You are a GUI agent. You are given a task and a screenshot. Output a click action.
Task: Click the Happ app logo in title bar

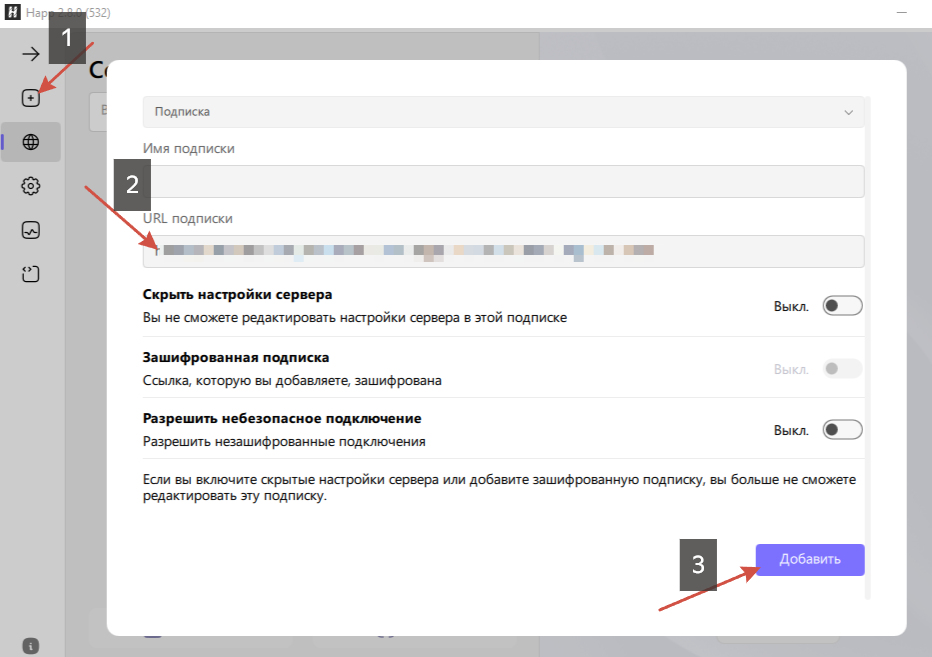click(12, 12)
